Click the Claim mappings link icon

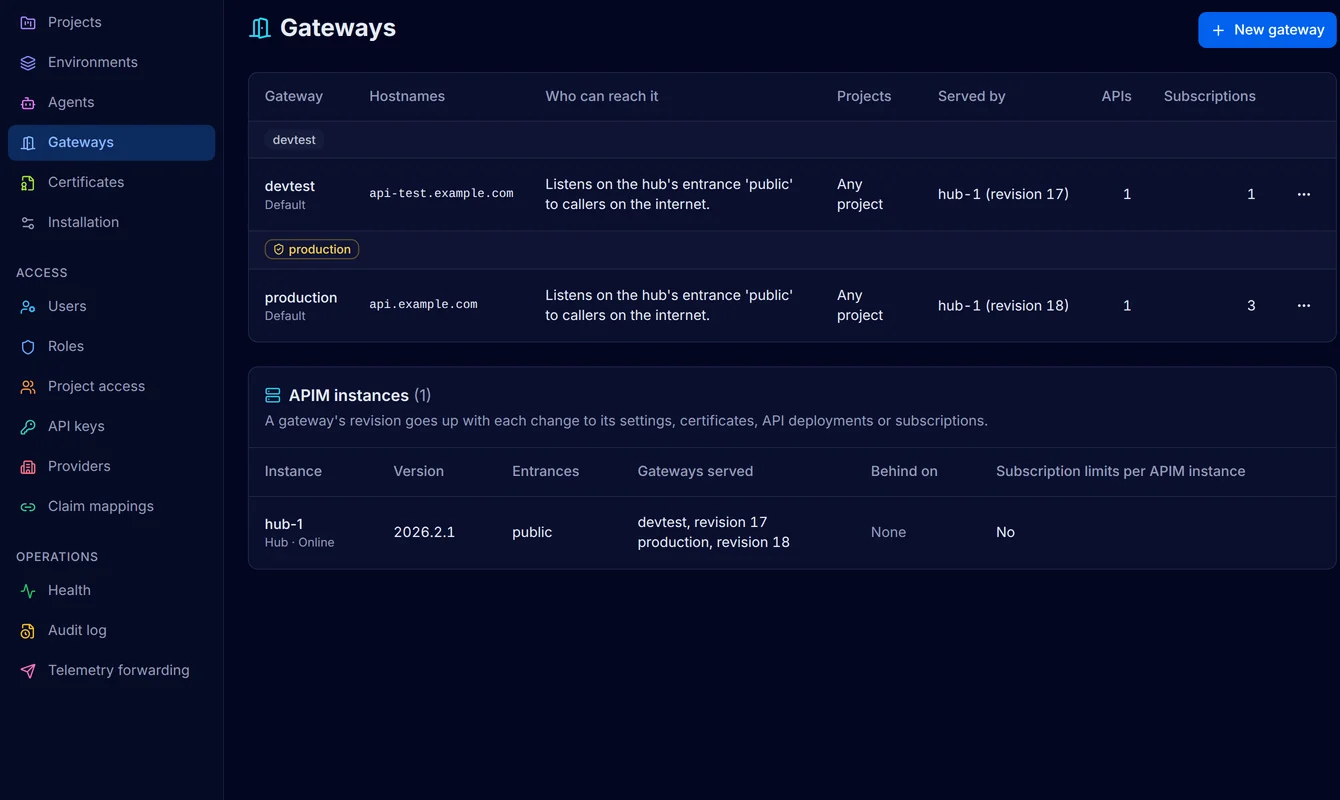coord(28,506)
